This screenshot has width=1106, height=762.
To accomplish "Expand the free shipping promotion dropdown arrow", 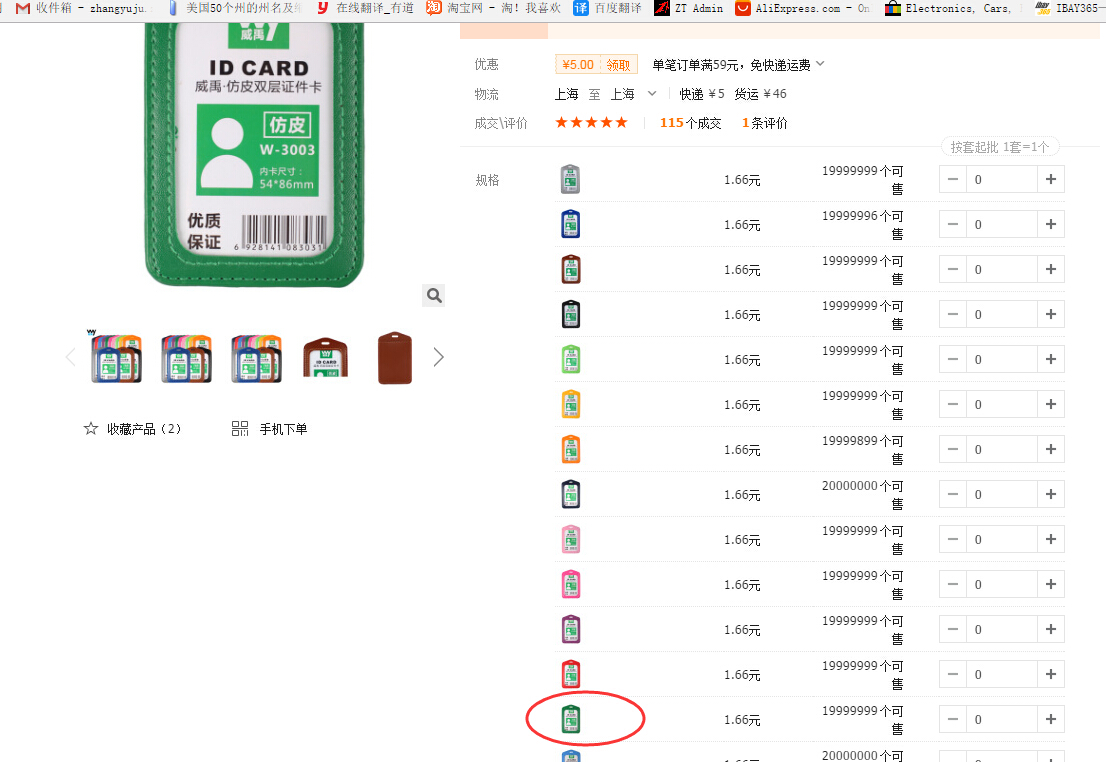I will coord(820,64).
